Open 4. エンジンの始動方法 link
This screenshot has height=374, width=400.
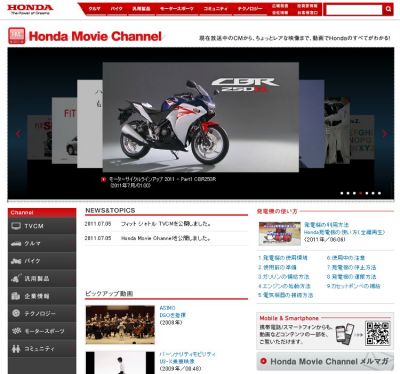coord(284,286)
